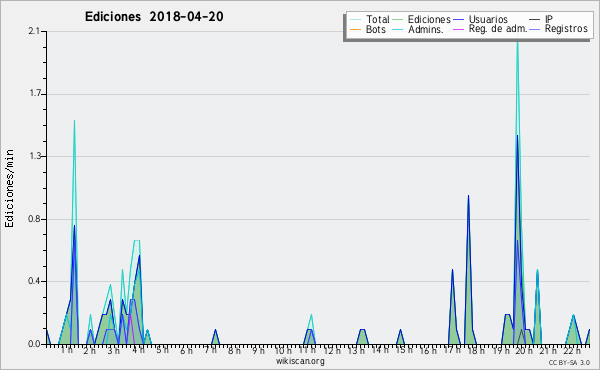
Task: Click the CC BY-SA 3.0 license text
Action: 569,362
